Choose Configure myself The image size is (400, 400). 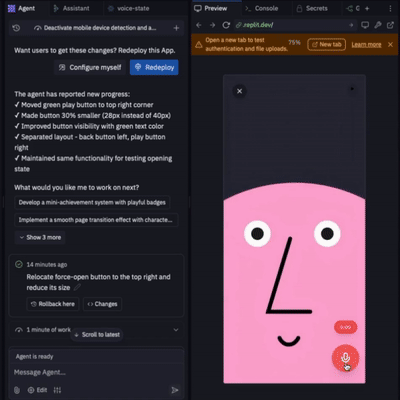point(90,67)
